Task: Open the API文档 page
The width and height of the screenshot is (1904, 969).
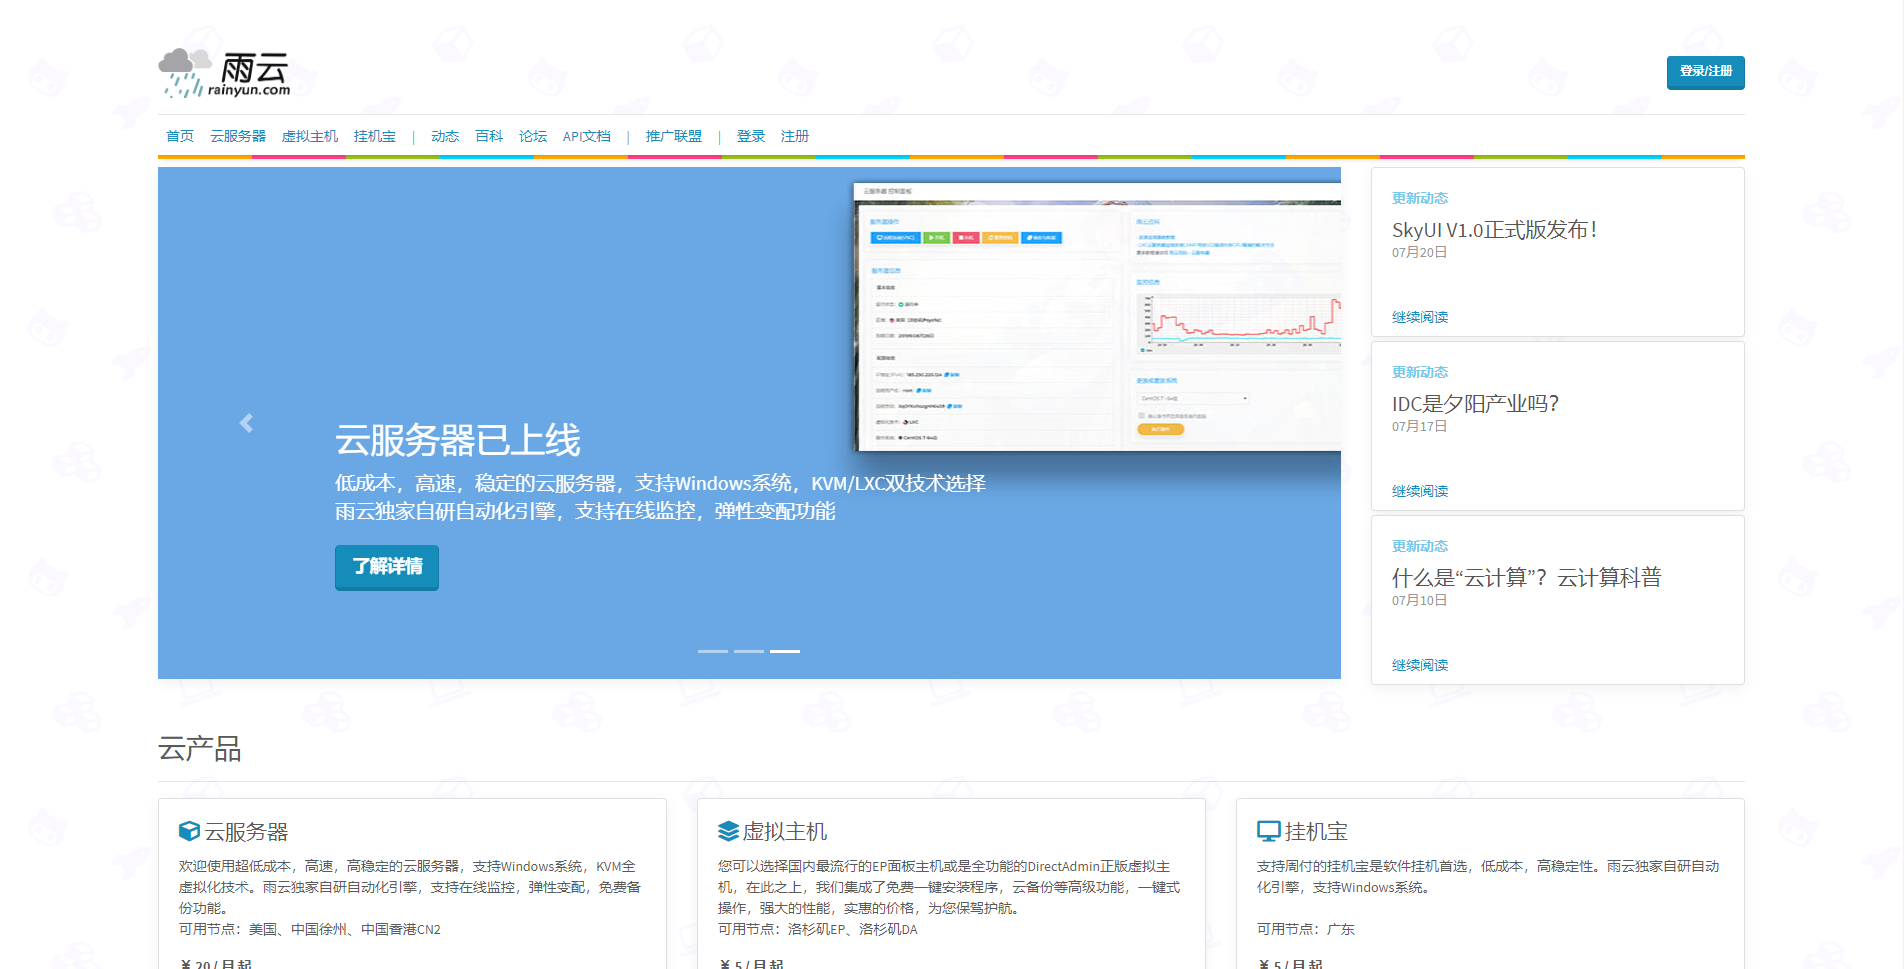Action: coord(587,136)
